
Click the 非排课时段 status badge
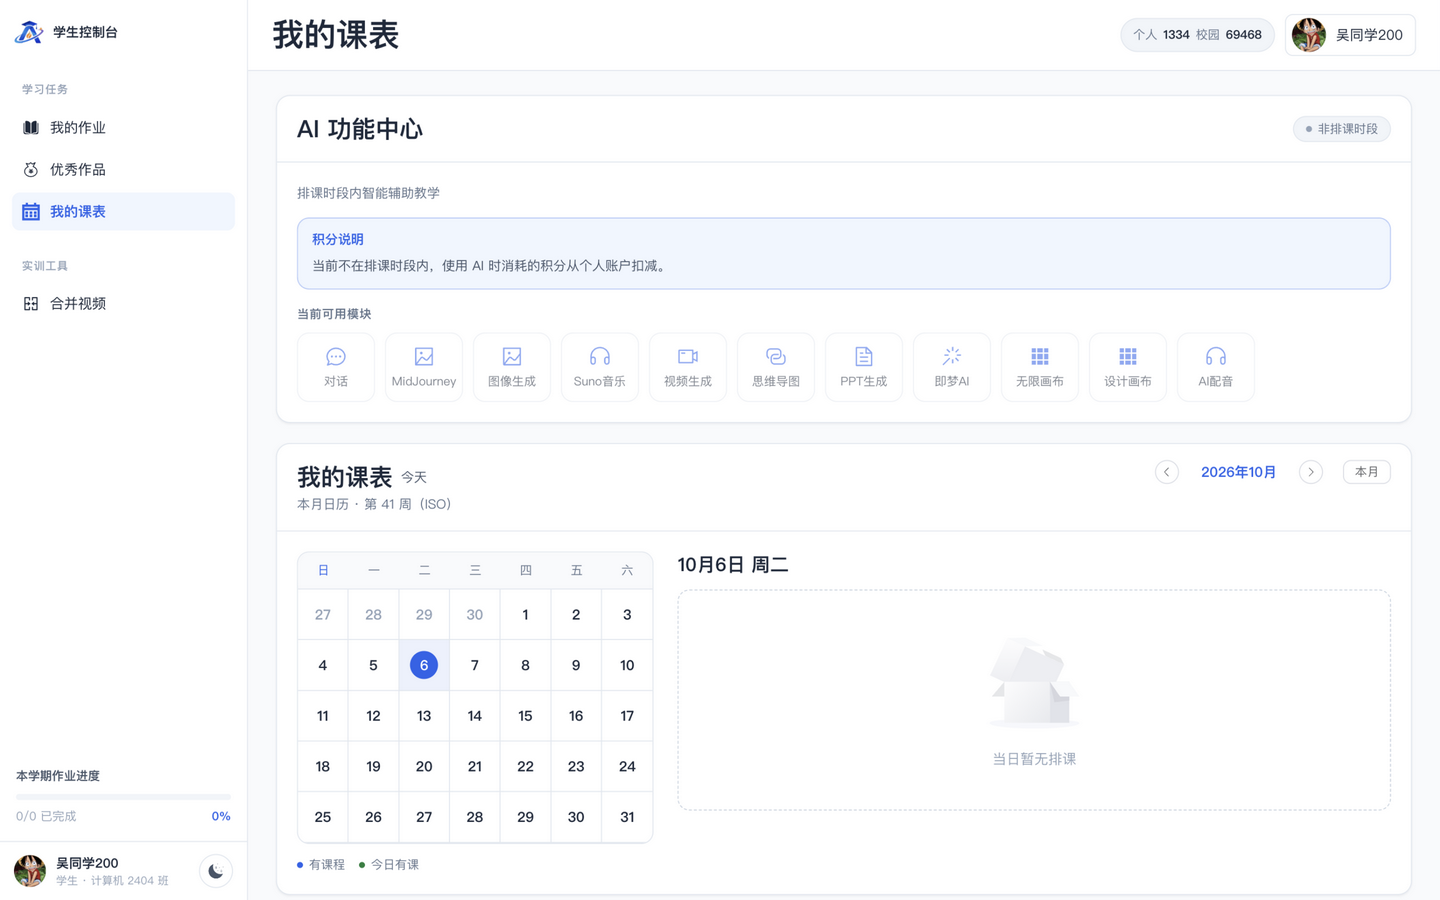pyautogui.click(x=1342, y=129)
